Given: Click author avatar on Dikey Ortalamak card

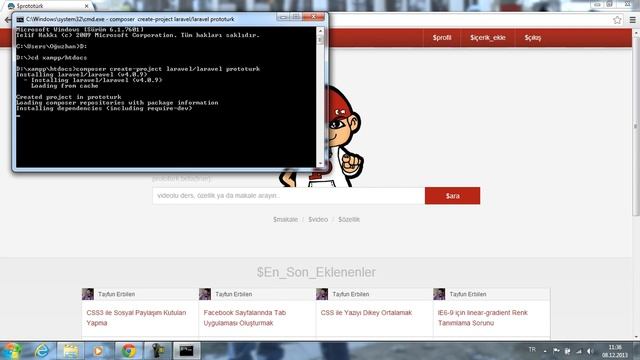Looking at the screenshot, I should (322, 294).
